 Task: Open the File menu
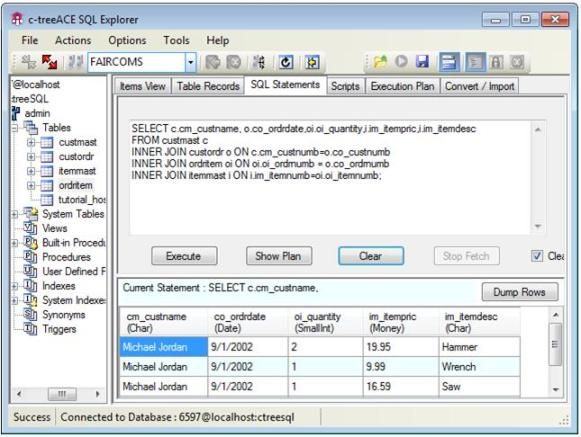tap(30, 40)
